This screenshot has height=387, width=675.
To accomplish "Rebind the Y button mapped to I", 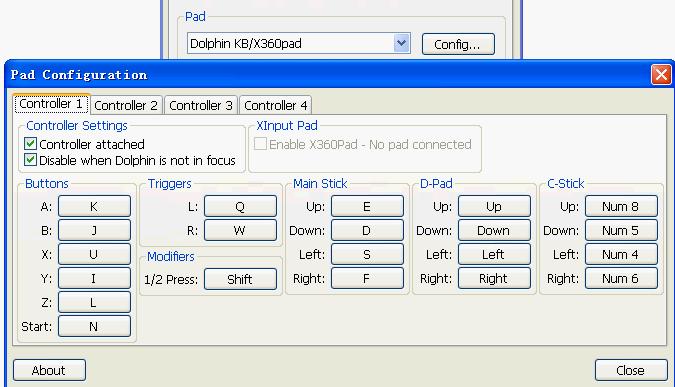I will pos(94,279).
